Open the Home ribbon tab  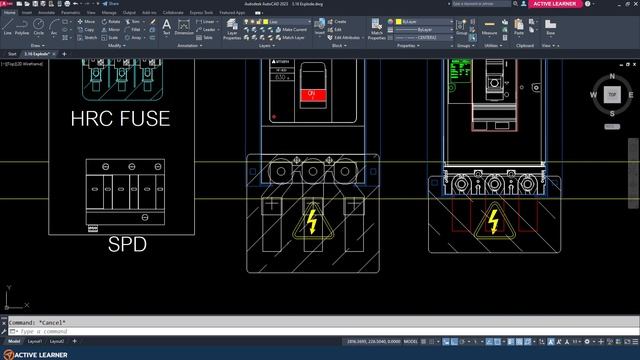click(9, 13)
